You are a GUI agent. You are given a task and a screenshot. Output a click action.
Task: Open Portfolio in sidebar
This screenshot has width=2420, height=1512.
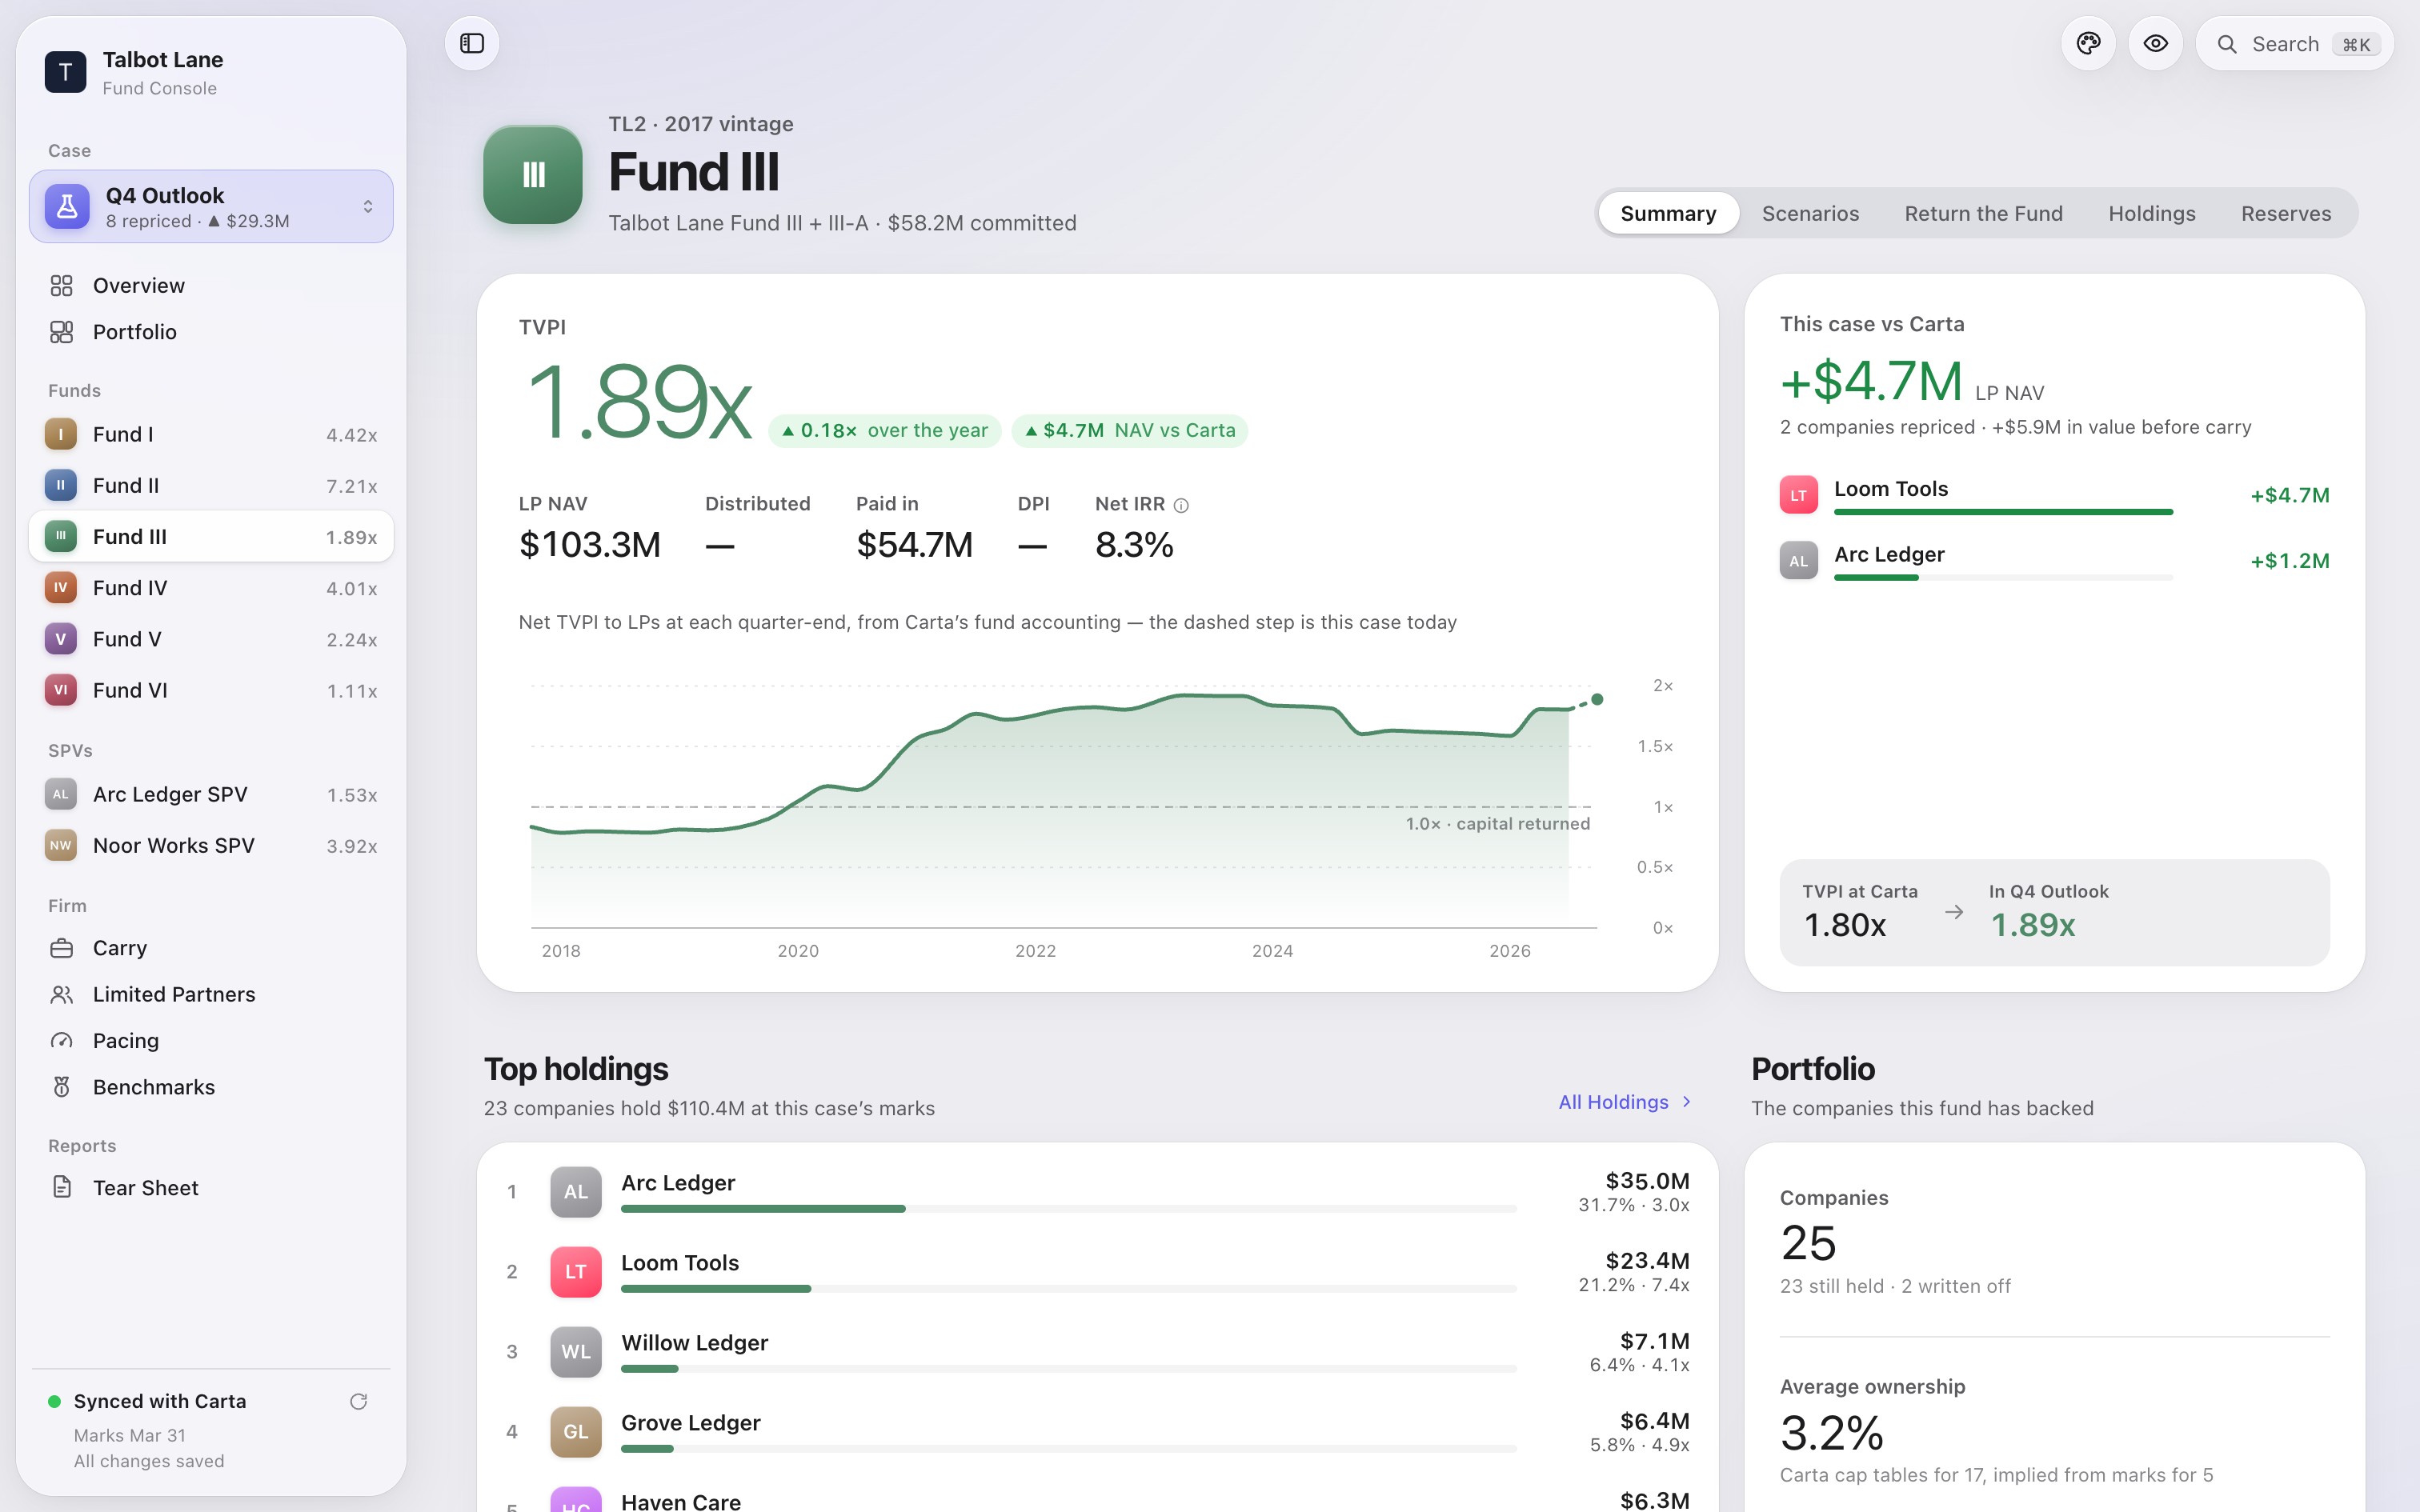211,332
